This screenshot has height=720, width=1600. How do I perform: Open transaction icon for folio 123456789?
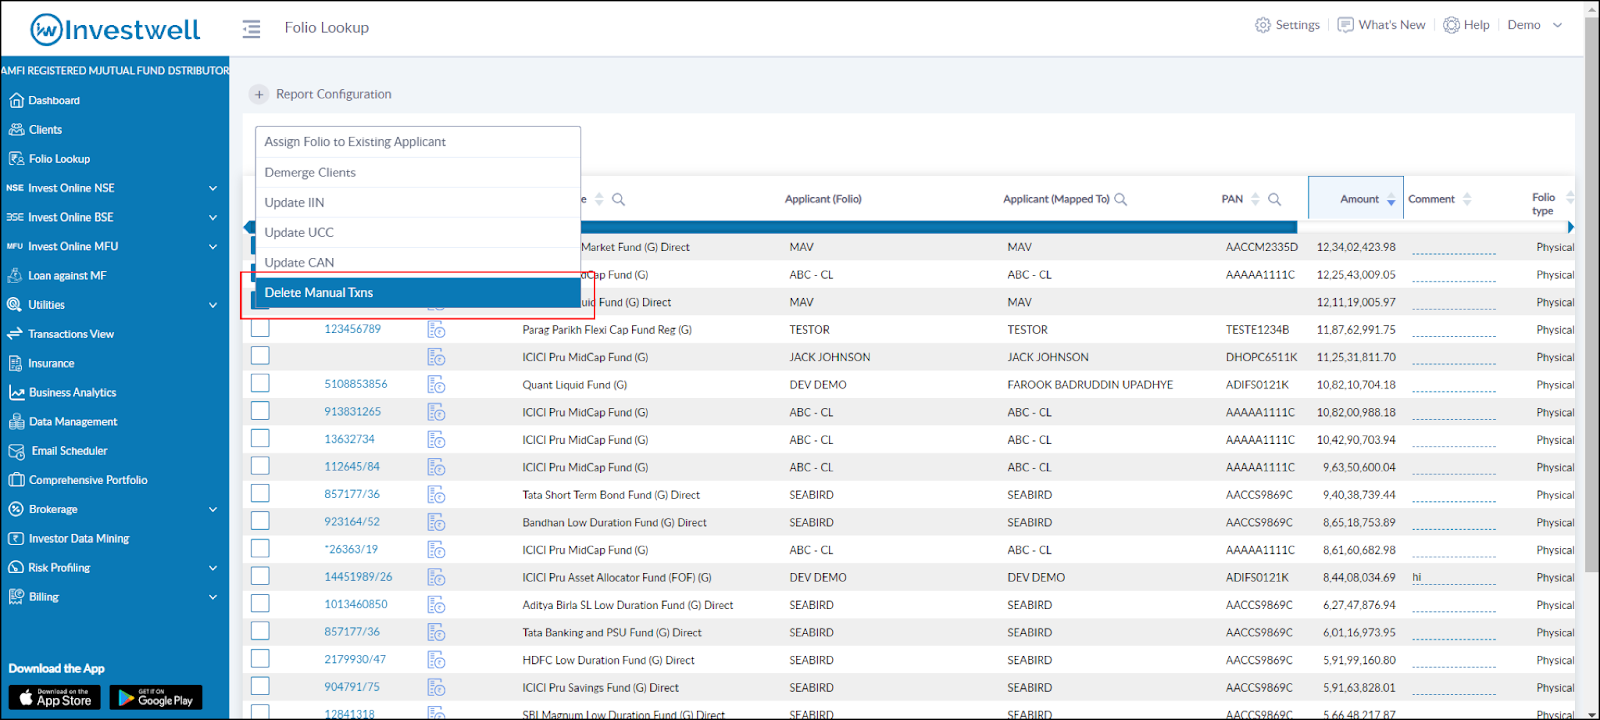pyautogui.click(x=436, y=330)
